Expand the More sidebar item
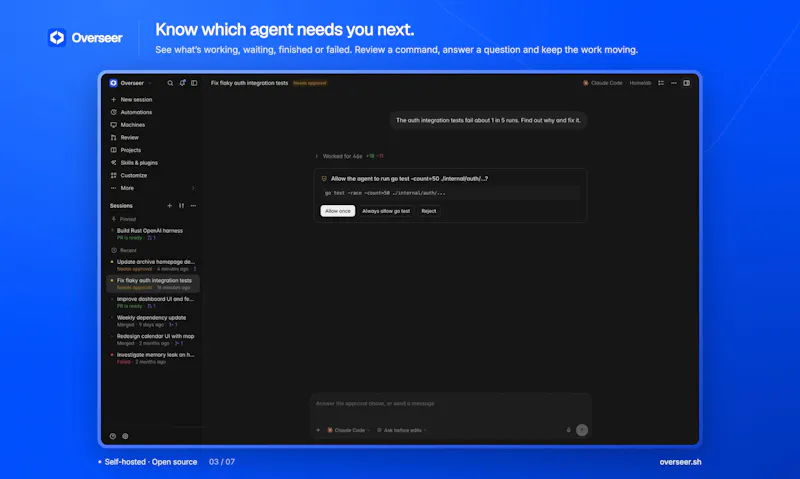This screenshot has height=479, width=800. click(153, 188)
